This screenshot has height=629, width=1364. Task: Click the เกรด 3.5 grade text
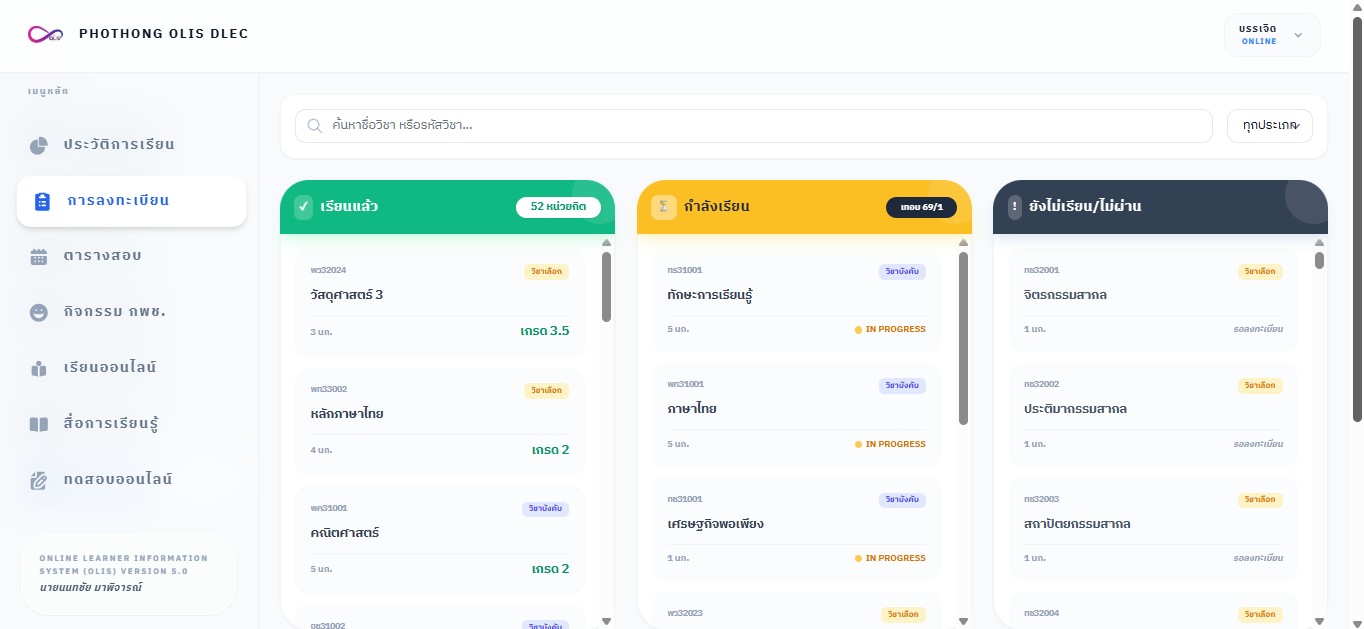[x=545, y=331]
